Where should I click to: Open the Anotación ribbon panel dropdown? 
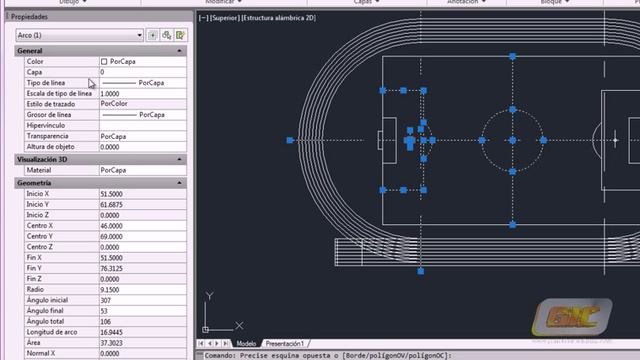[466, 2]
